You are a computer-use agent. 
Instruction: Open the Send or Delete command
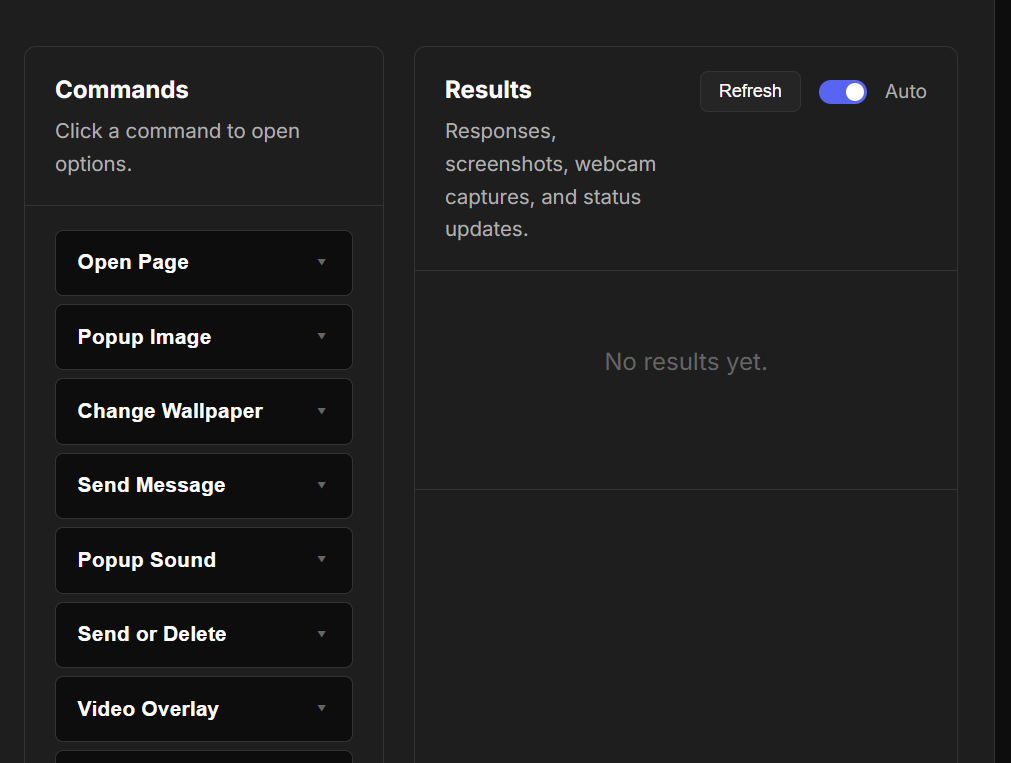204,635
